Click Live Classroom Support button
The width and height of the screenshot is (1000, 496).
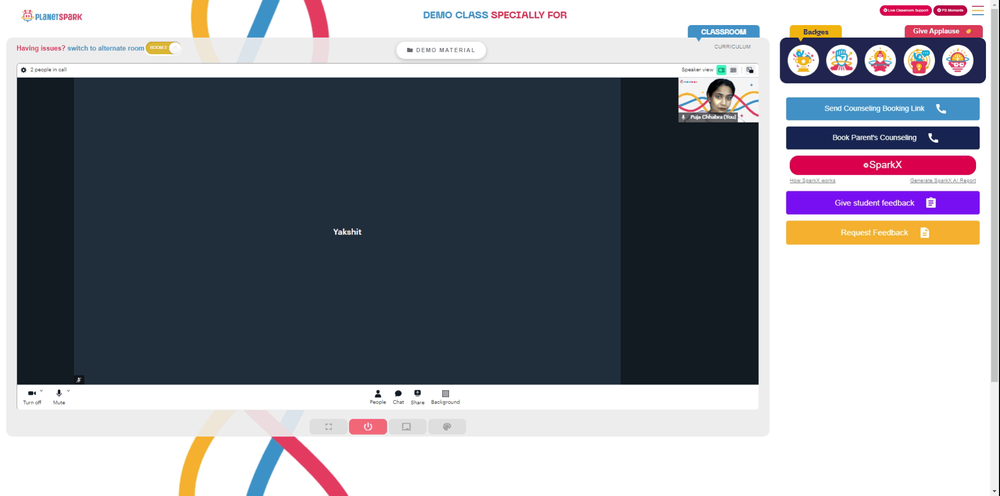[906, 11]
